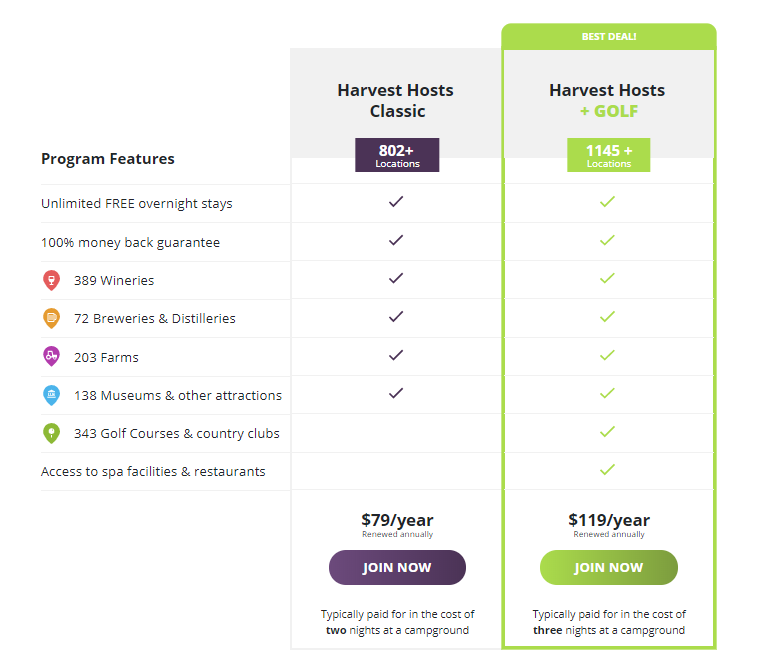Screen dimensions: 758x671
Task: Select the purple 802+ Locations badge
Action: 397,155
